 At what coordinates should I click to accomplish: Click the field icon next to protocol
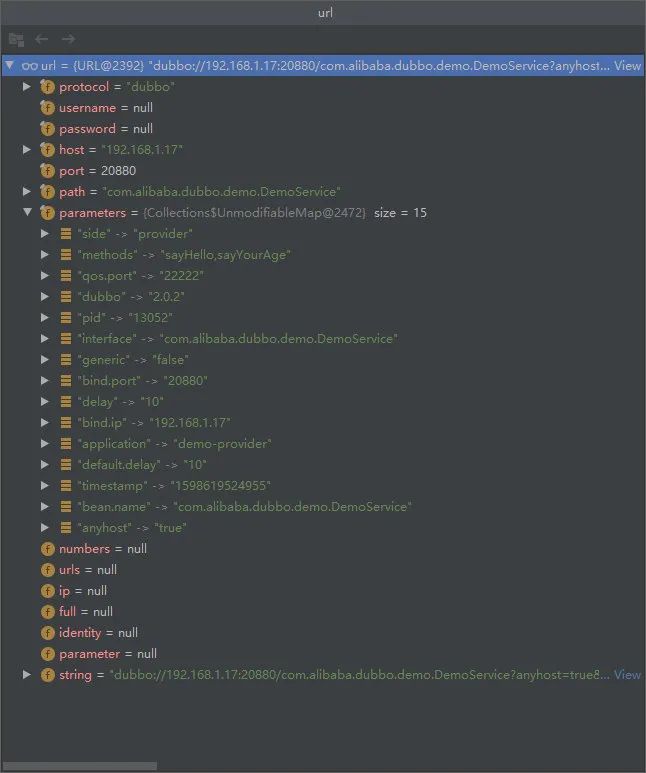click(47, 87)
